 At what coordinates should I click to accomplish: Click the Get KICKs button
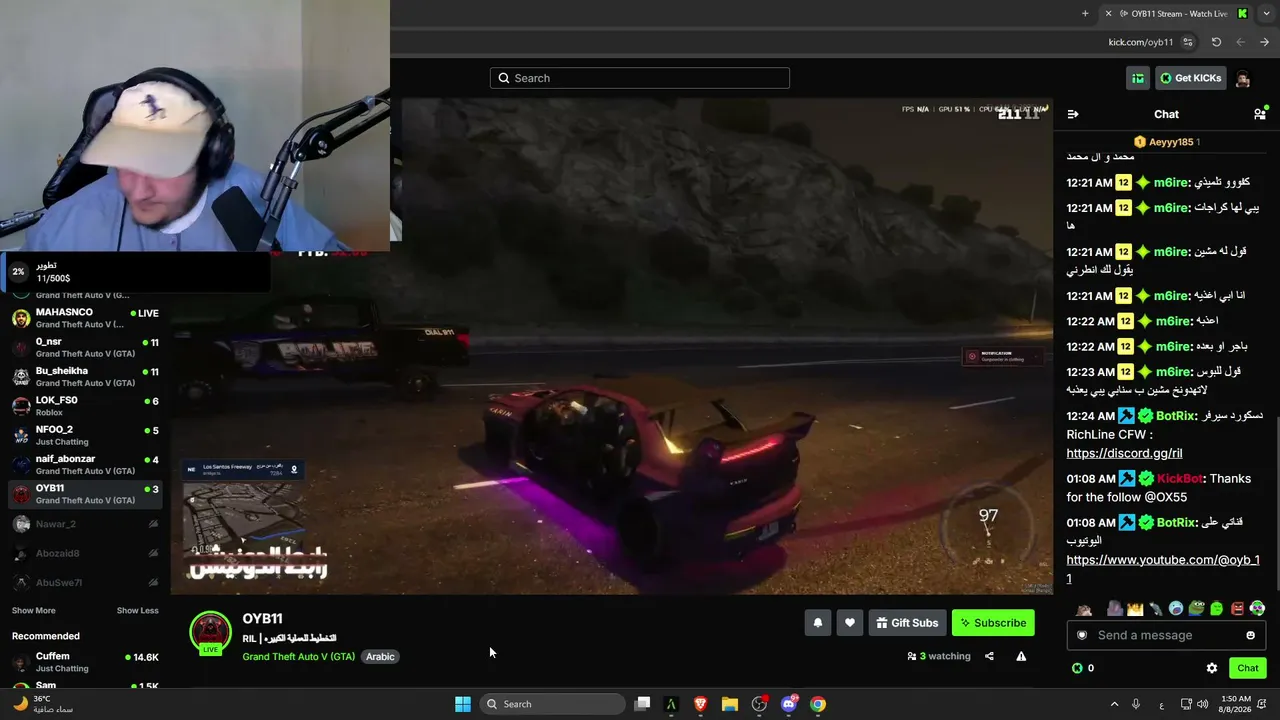click(1189, 78)
